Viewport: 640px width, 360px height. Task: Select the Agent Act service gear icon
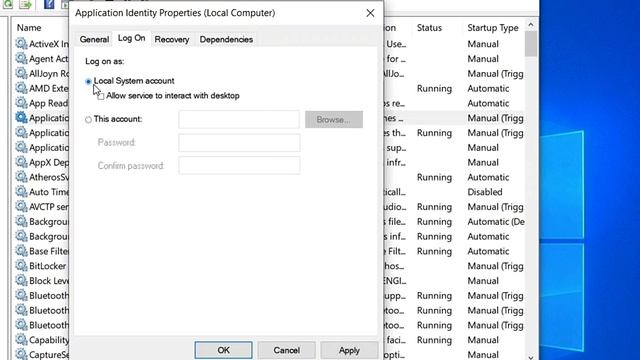(21, 58)
